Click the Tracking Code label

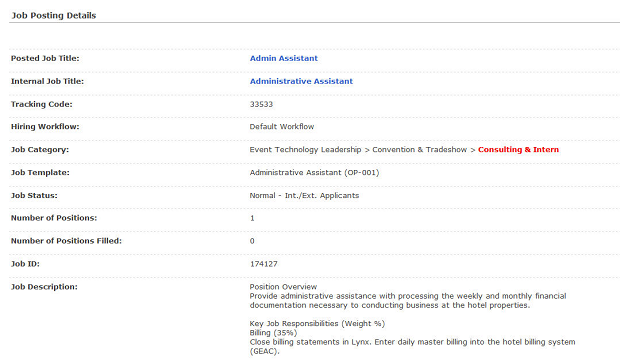point(42,104)
